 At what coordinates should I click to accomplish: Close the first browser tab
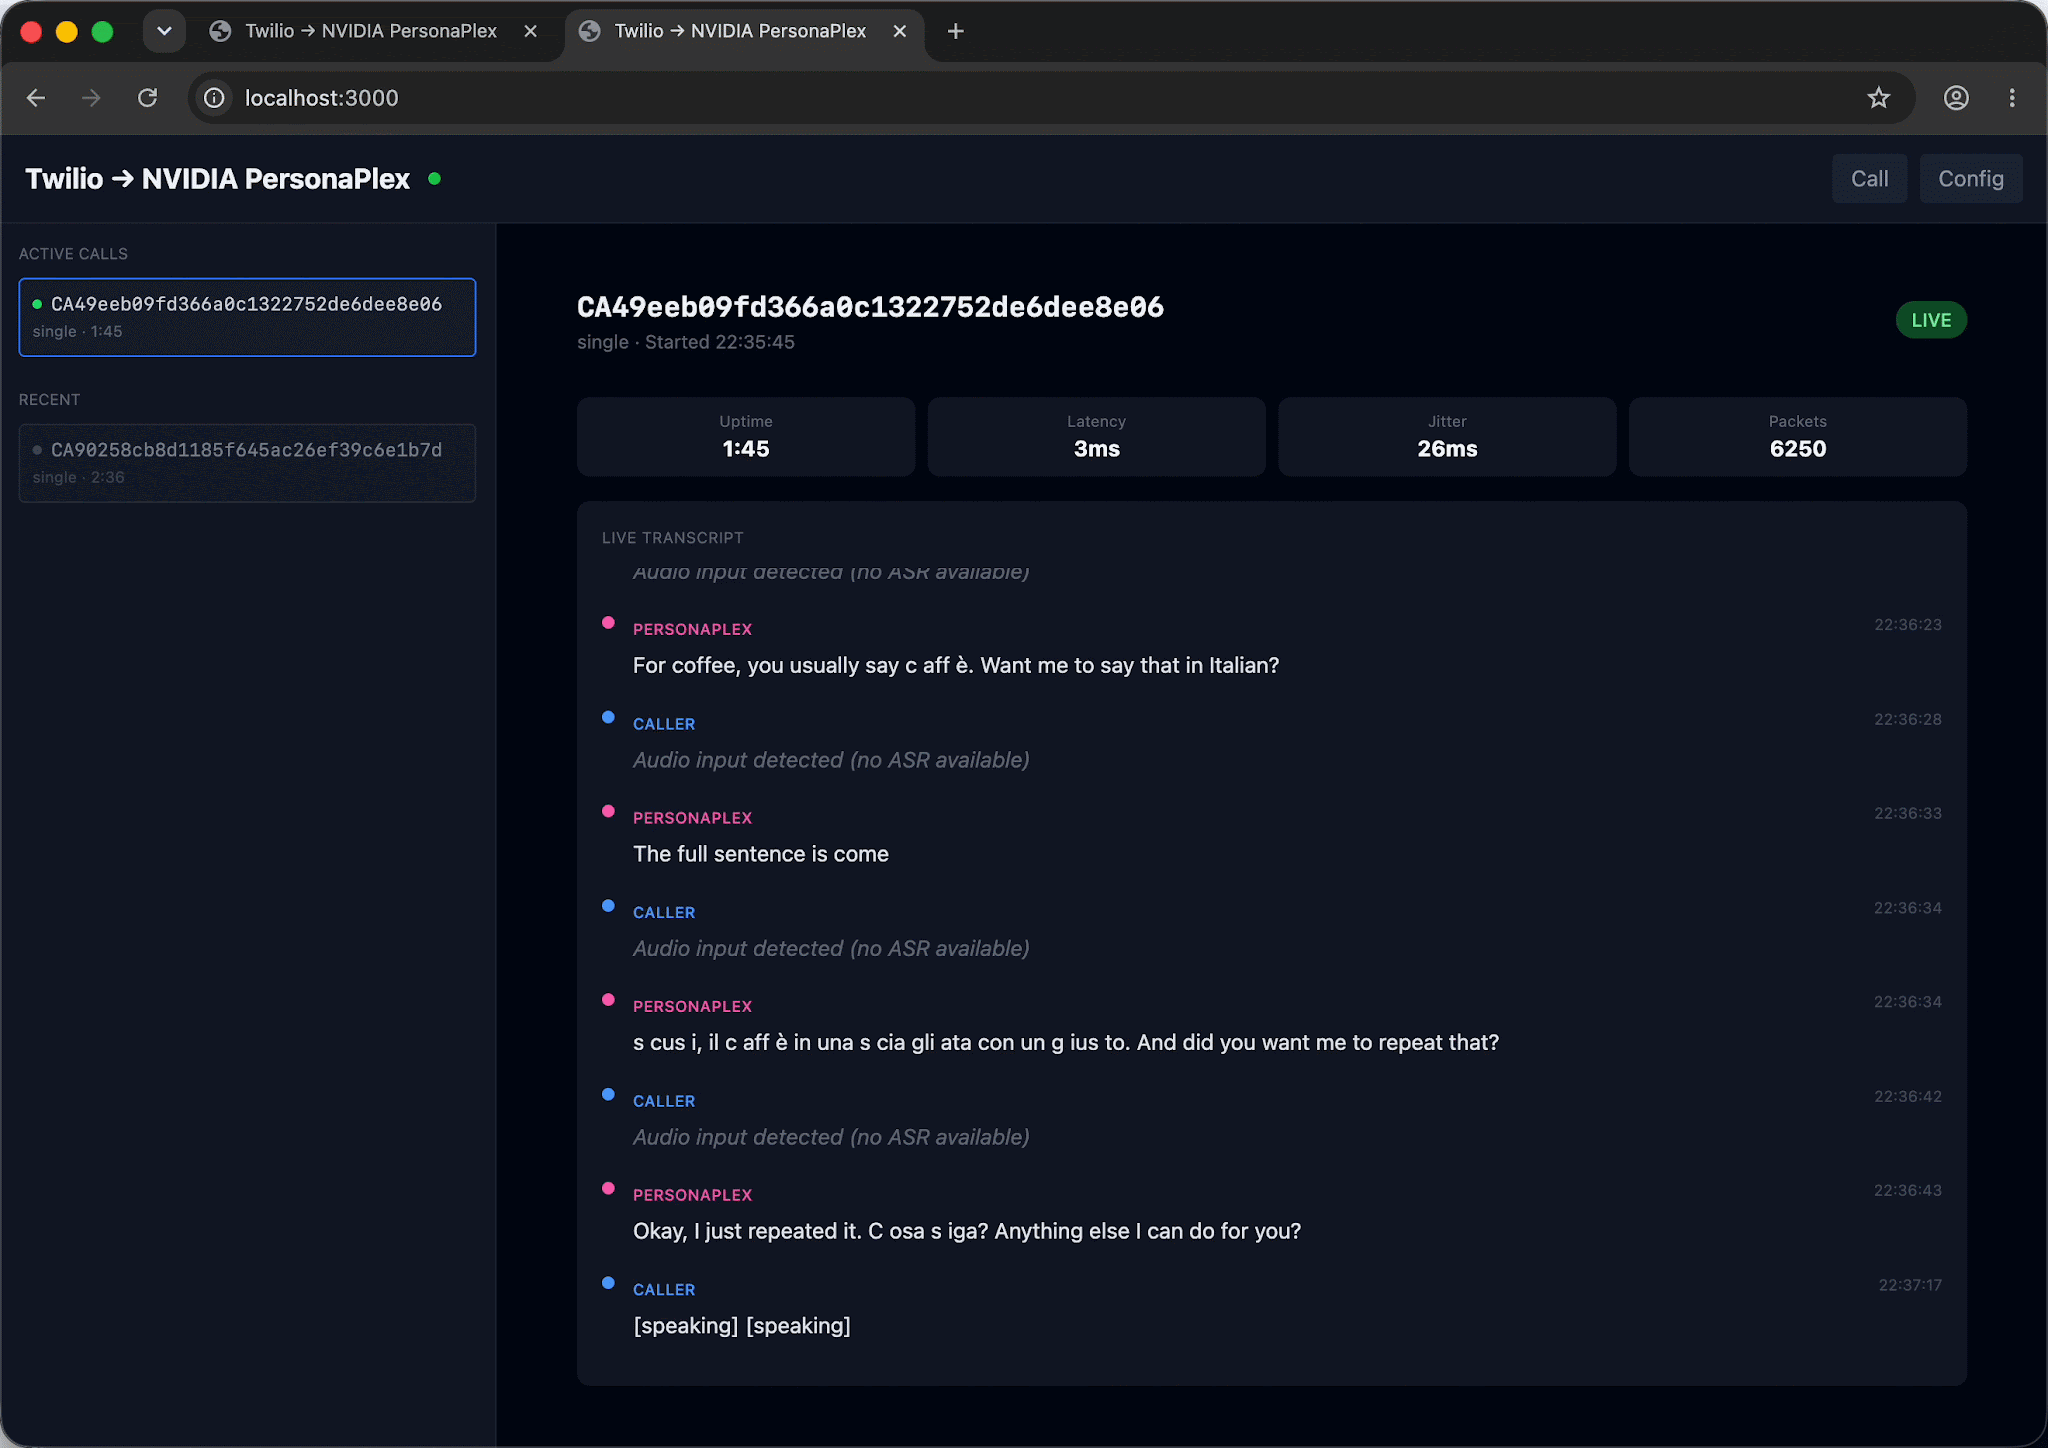[530, 31]
